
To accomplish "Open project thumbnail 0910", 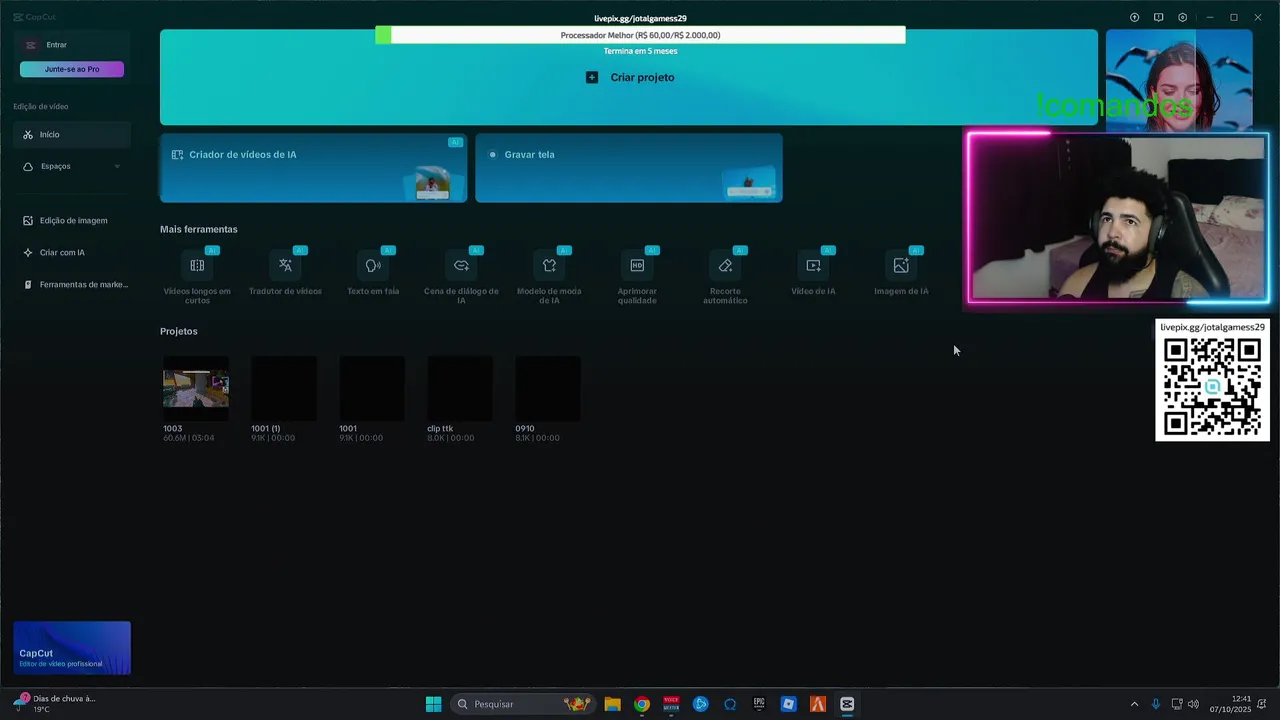I will 548,388.
